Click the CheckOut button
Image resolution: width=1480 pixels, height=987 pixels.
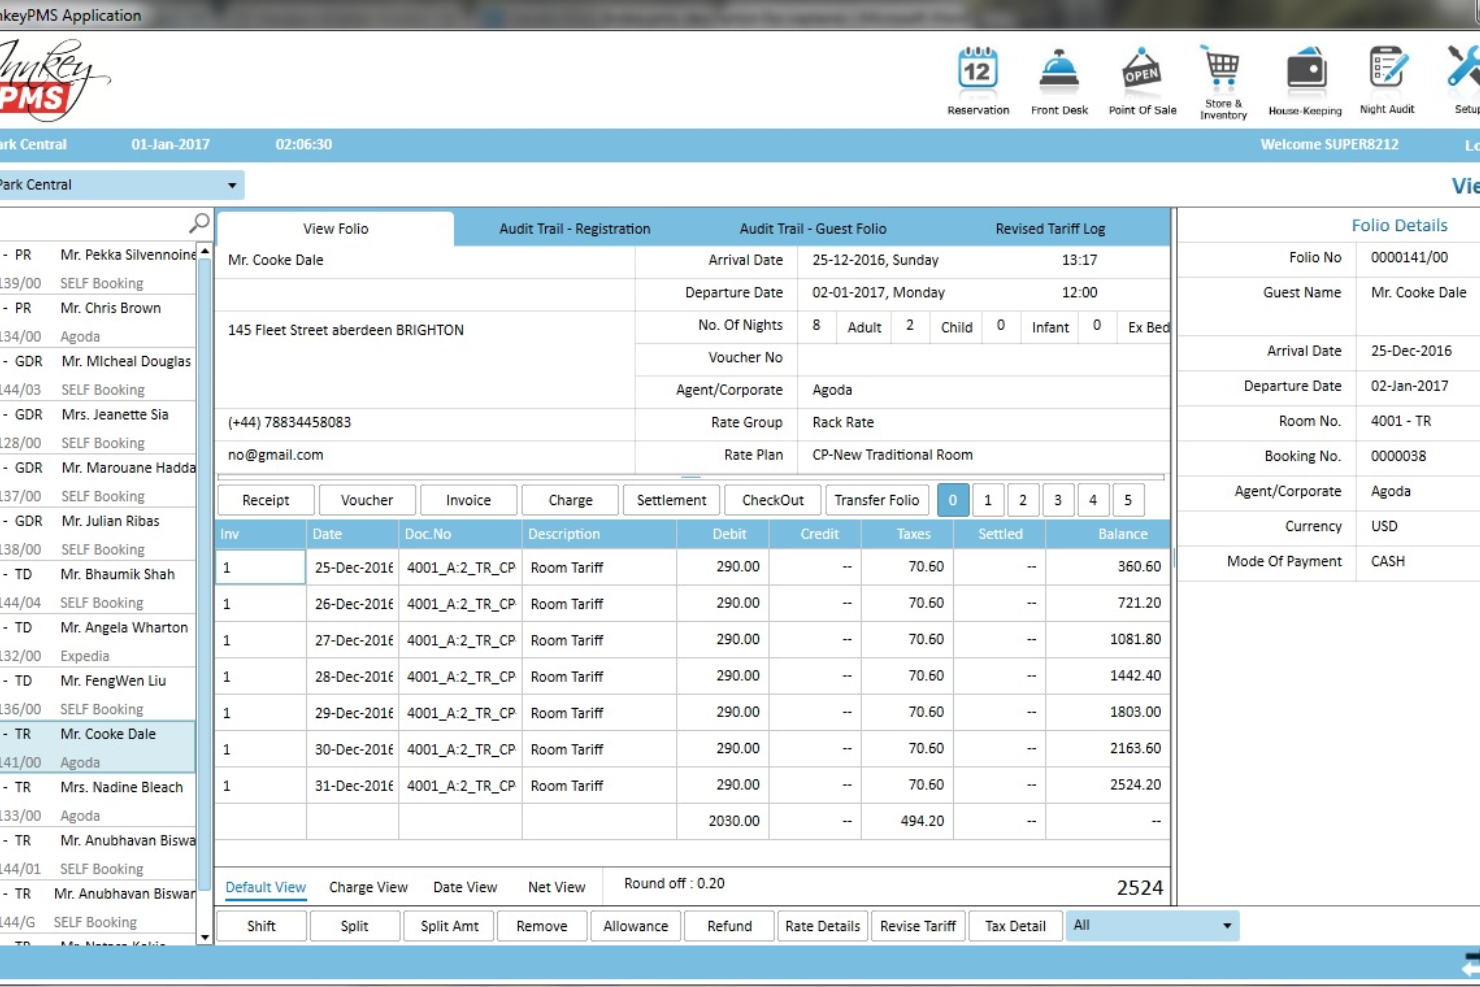(772, 500)
